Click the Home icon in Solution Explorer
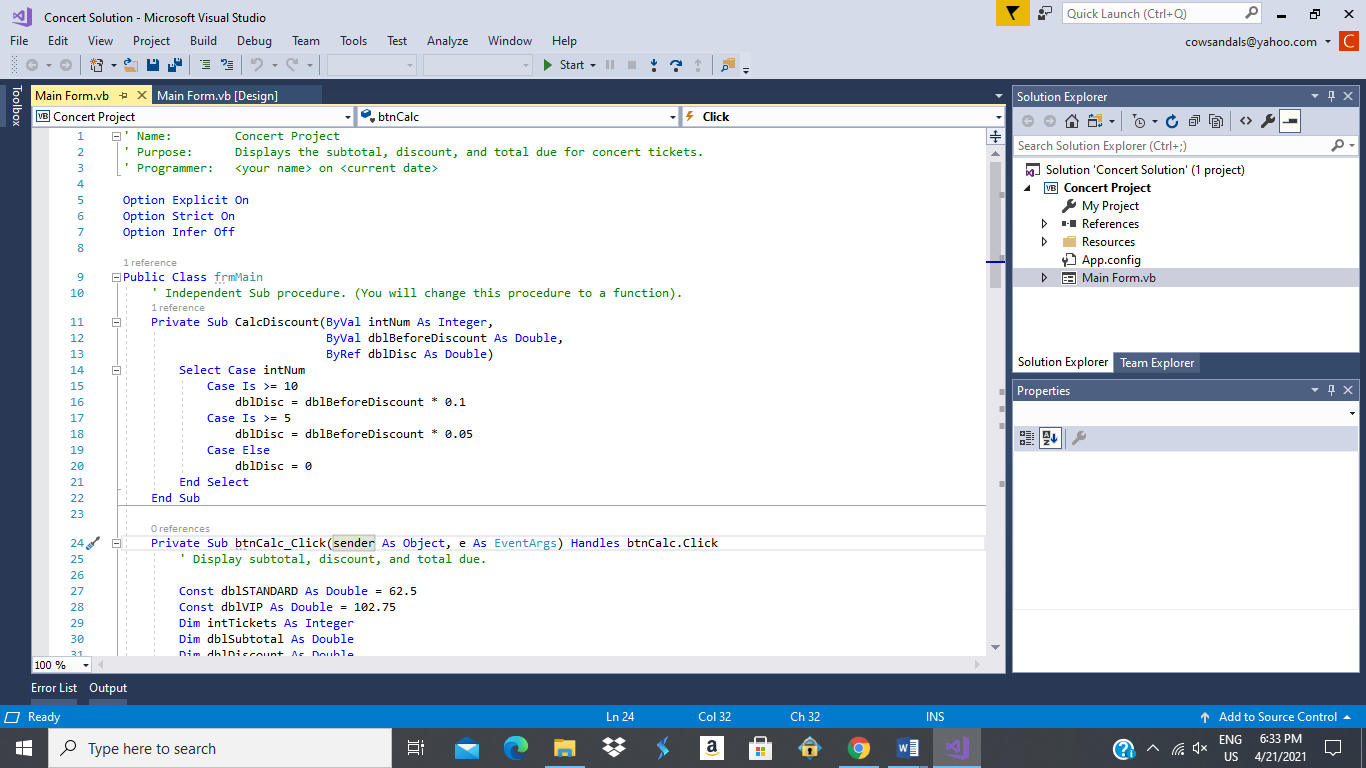 coord(1071,120)
